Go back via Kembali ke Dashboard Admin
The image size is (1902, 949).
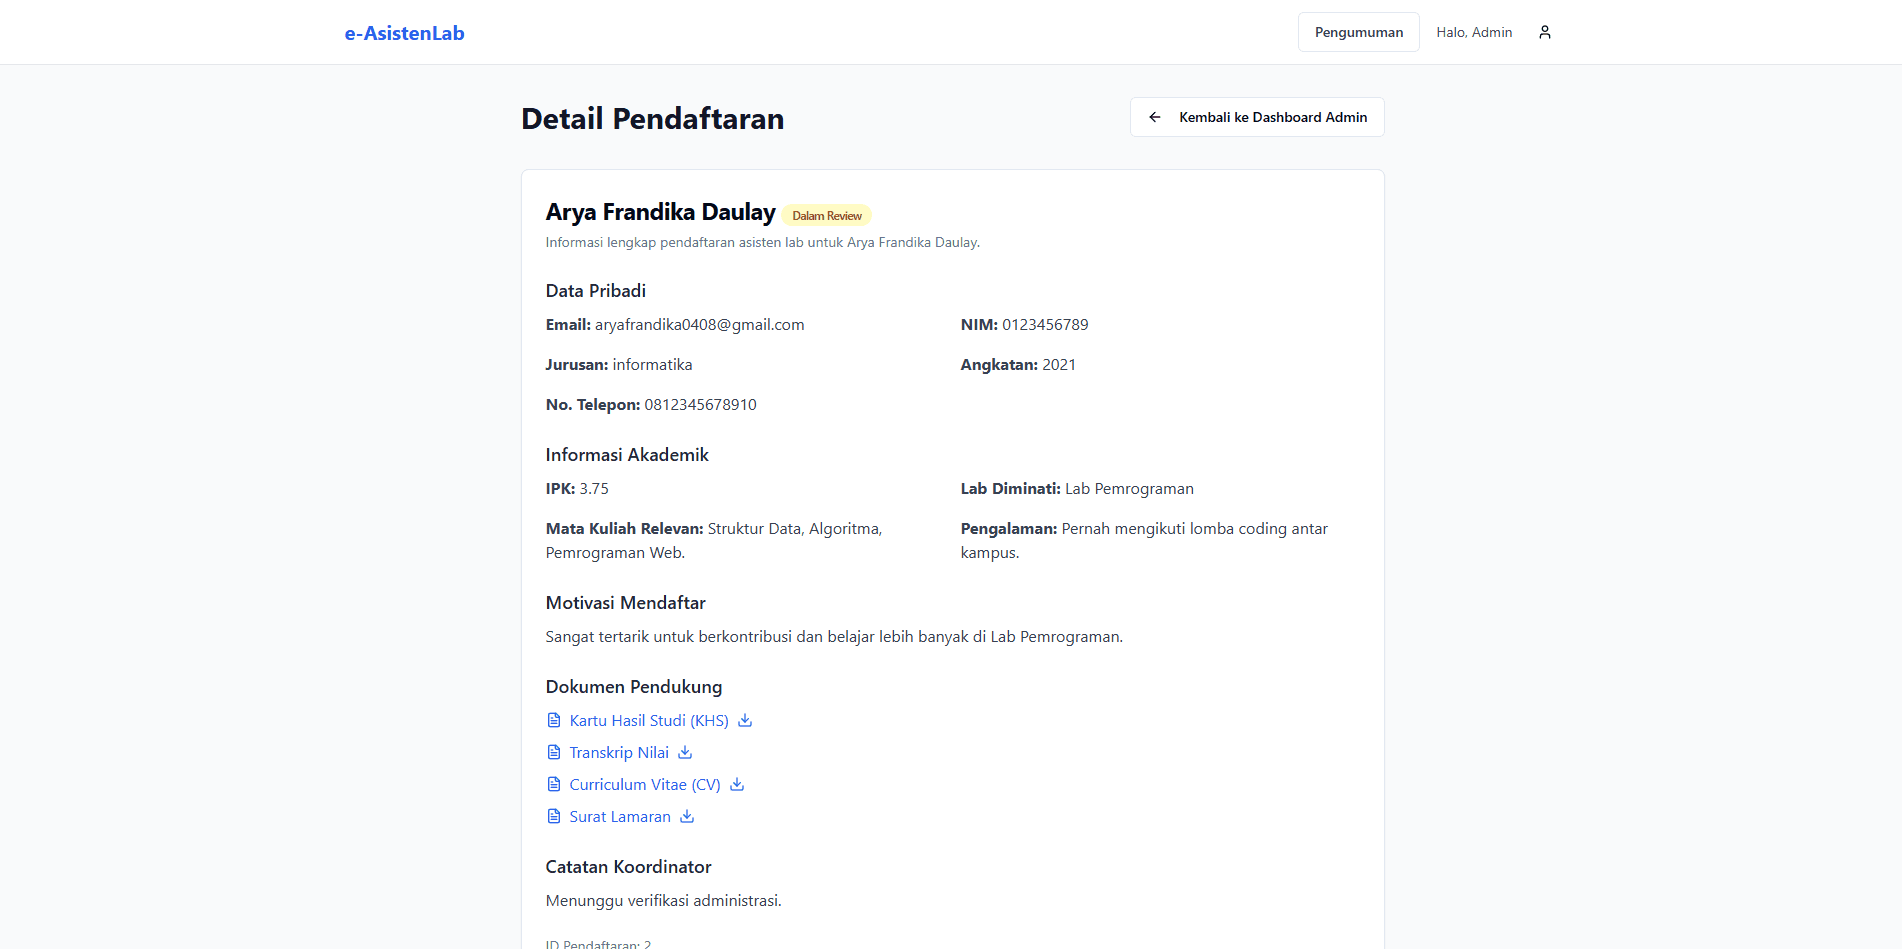pyautogui.click(x=1257, y=117)
